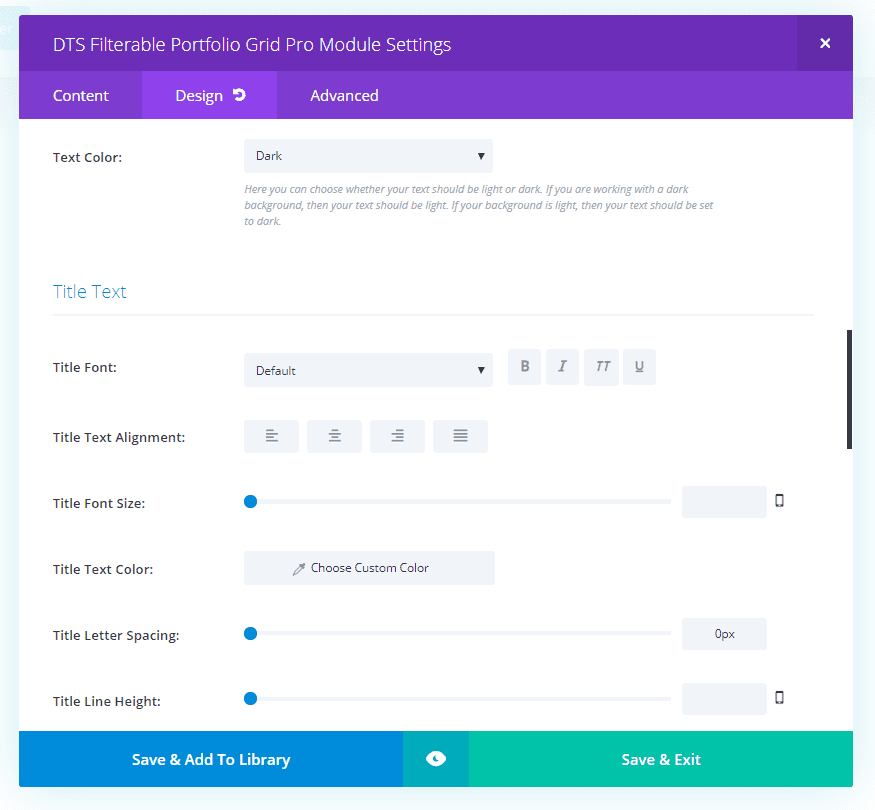Click the eye preview icon
The height and width of the screenshot is (810, 875).
tap(436, 759)
